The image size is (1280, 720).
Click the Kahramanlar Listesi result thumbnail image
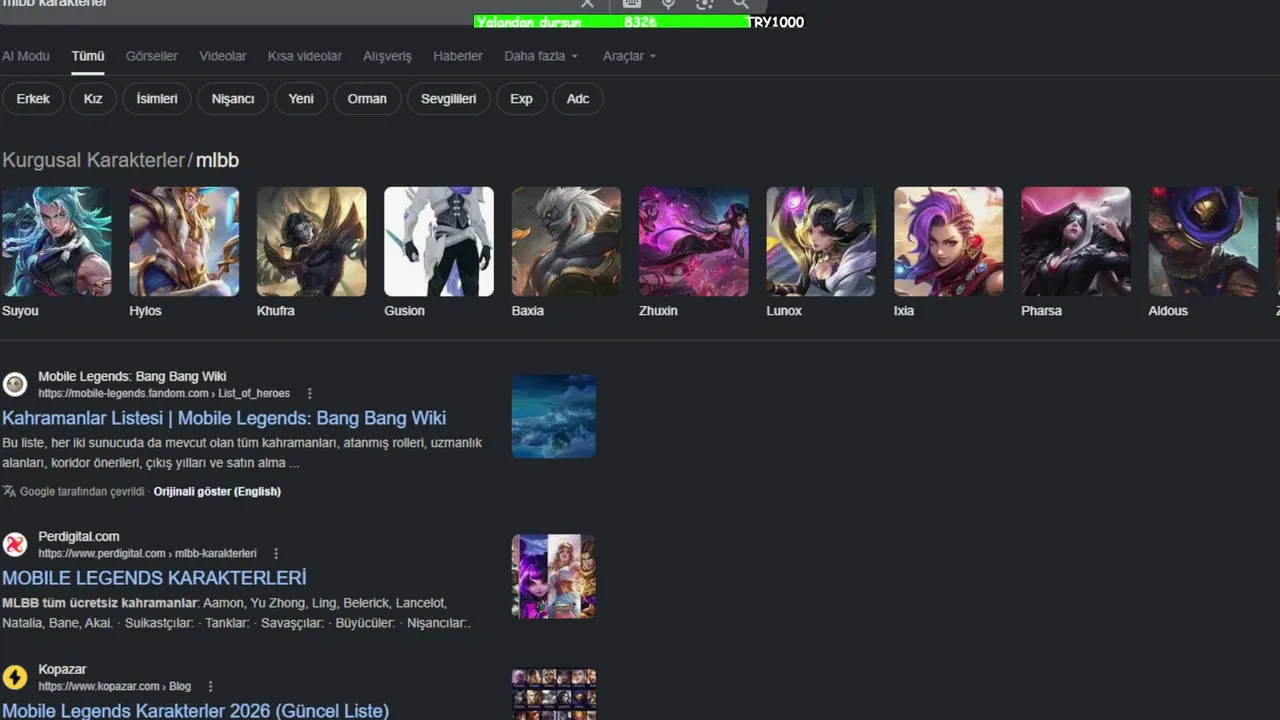pyautogui.click(x=554, y=416)
